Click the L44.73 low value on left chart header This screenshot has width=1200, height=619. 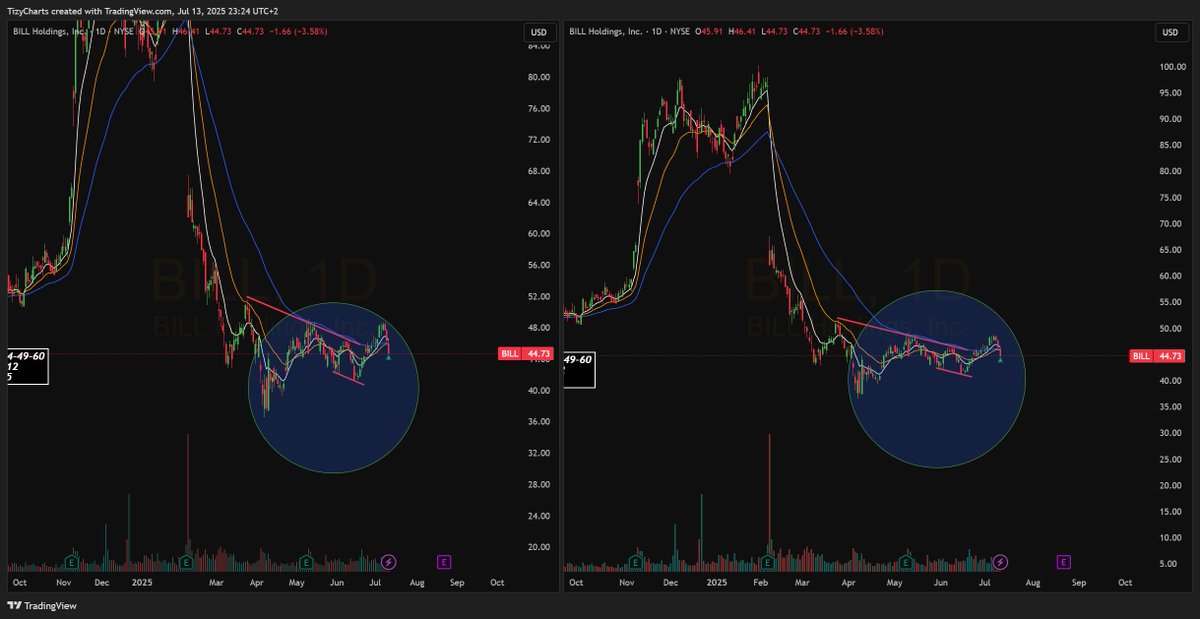pyautogui.click(x=218, y=32)
